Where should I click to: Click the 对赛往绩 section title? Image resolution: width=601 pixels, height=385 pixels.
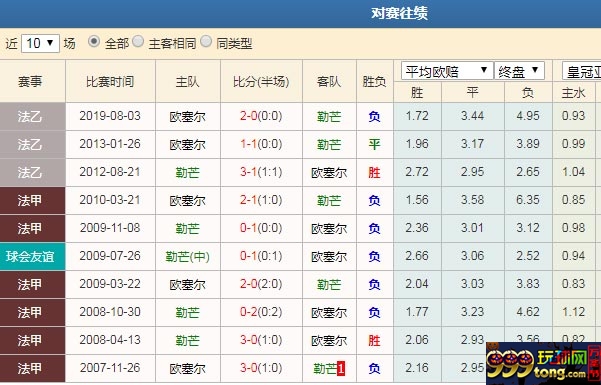click(399, 13)
